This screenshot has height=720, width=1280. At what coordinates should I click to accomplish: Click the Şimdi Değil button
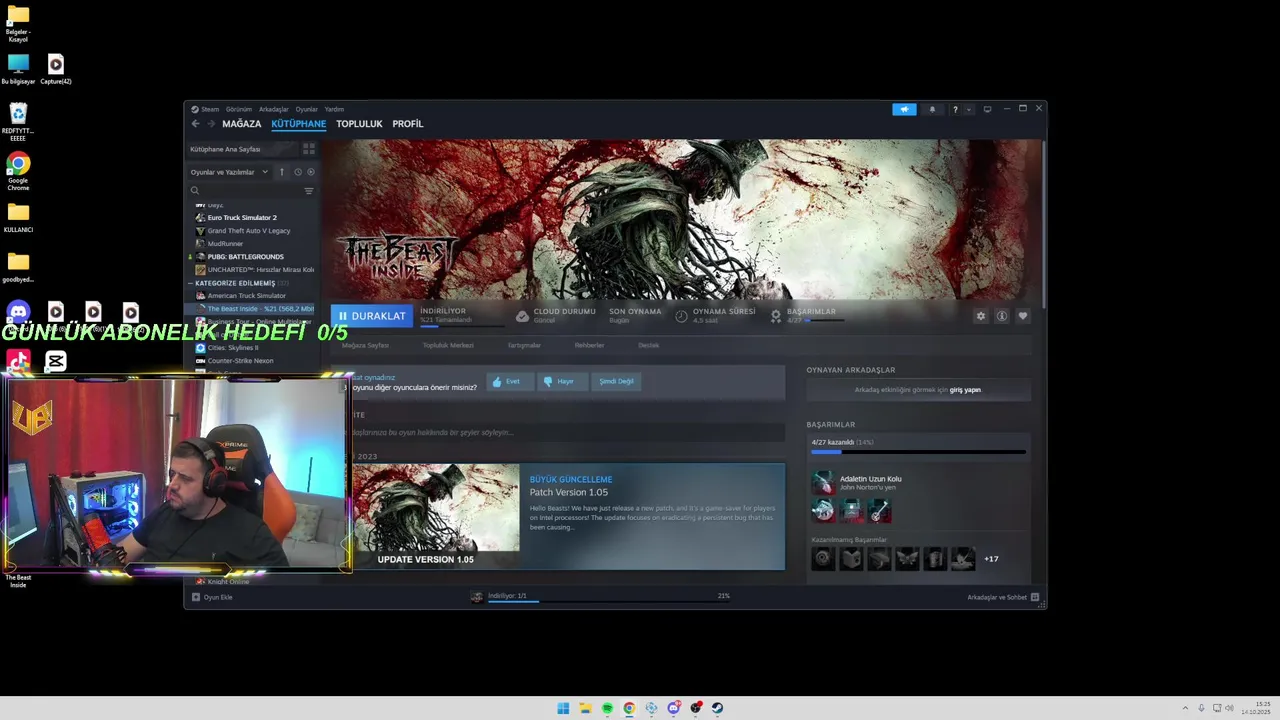pos(616,381)
